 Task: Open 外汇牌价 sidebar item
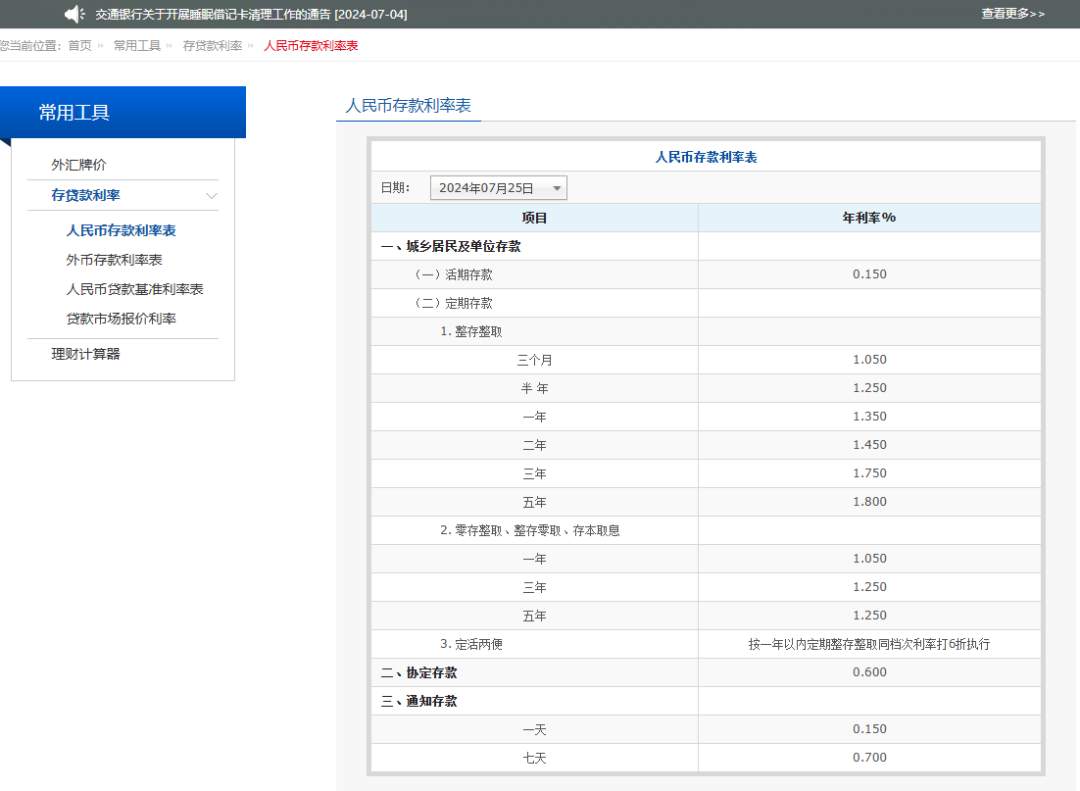point(79,165)
